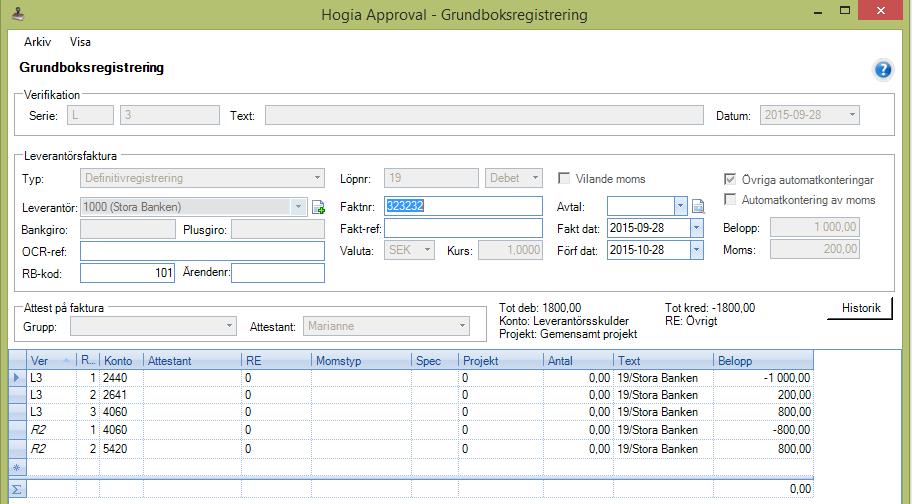Select konto cell 5420
This screenshot has width=912, height=504.
(121, 449)
